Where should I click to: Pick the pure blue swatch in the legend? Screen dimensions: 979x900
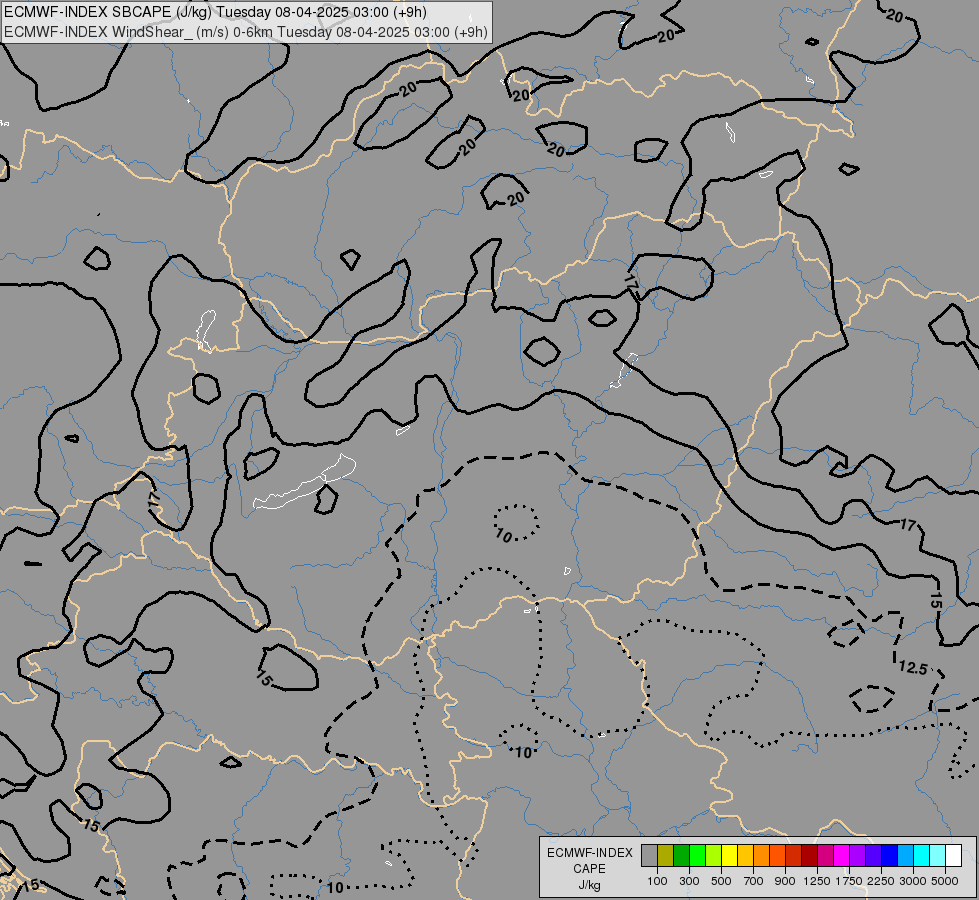890,855
